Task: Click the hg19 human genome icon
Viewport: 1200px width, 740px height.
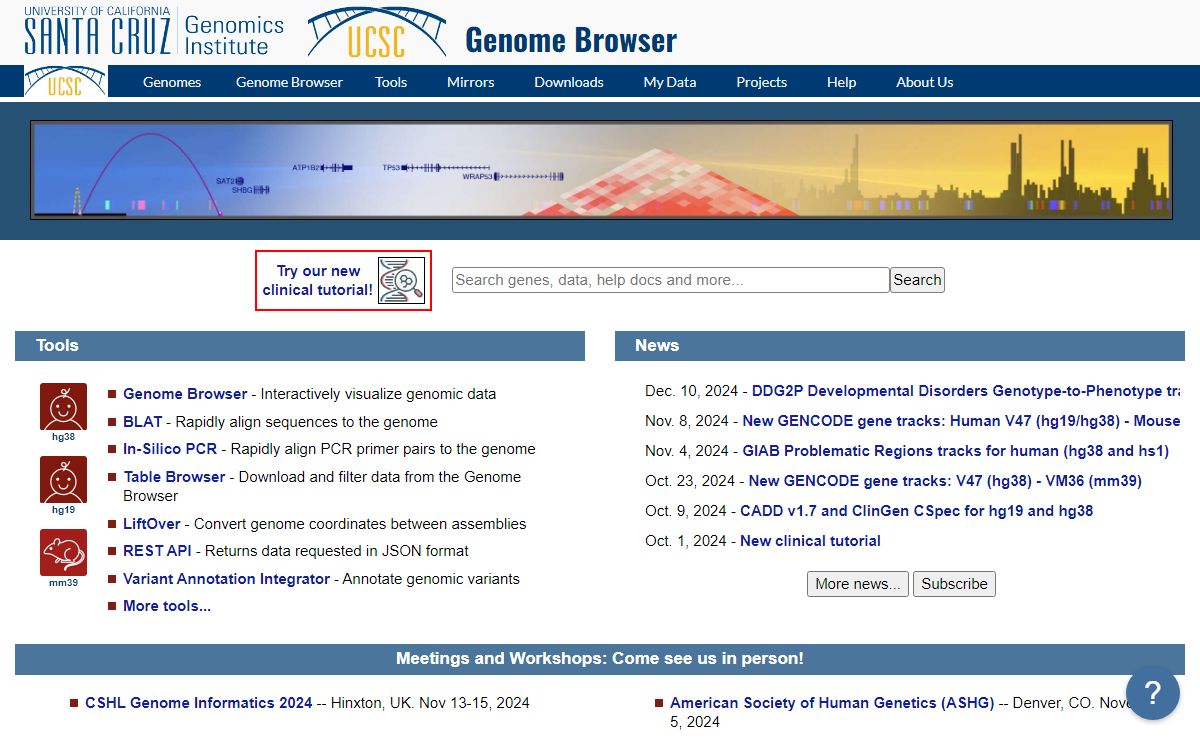Action: 63,480
